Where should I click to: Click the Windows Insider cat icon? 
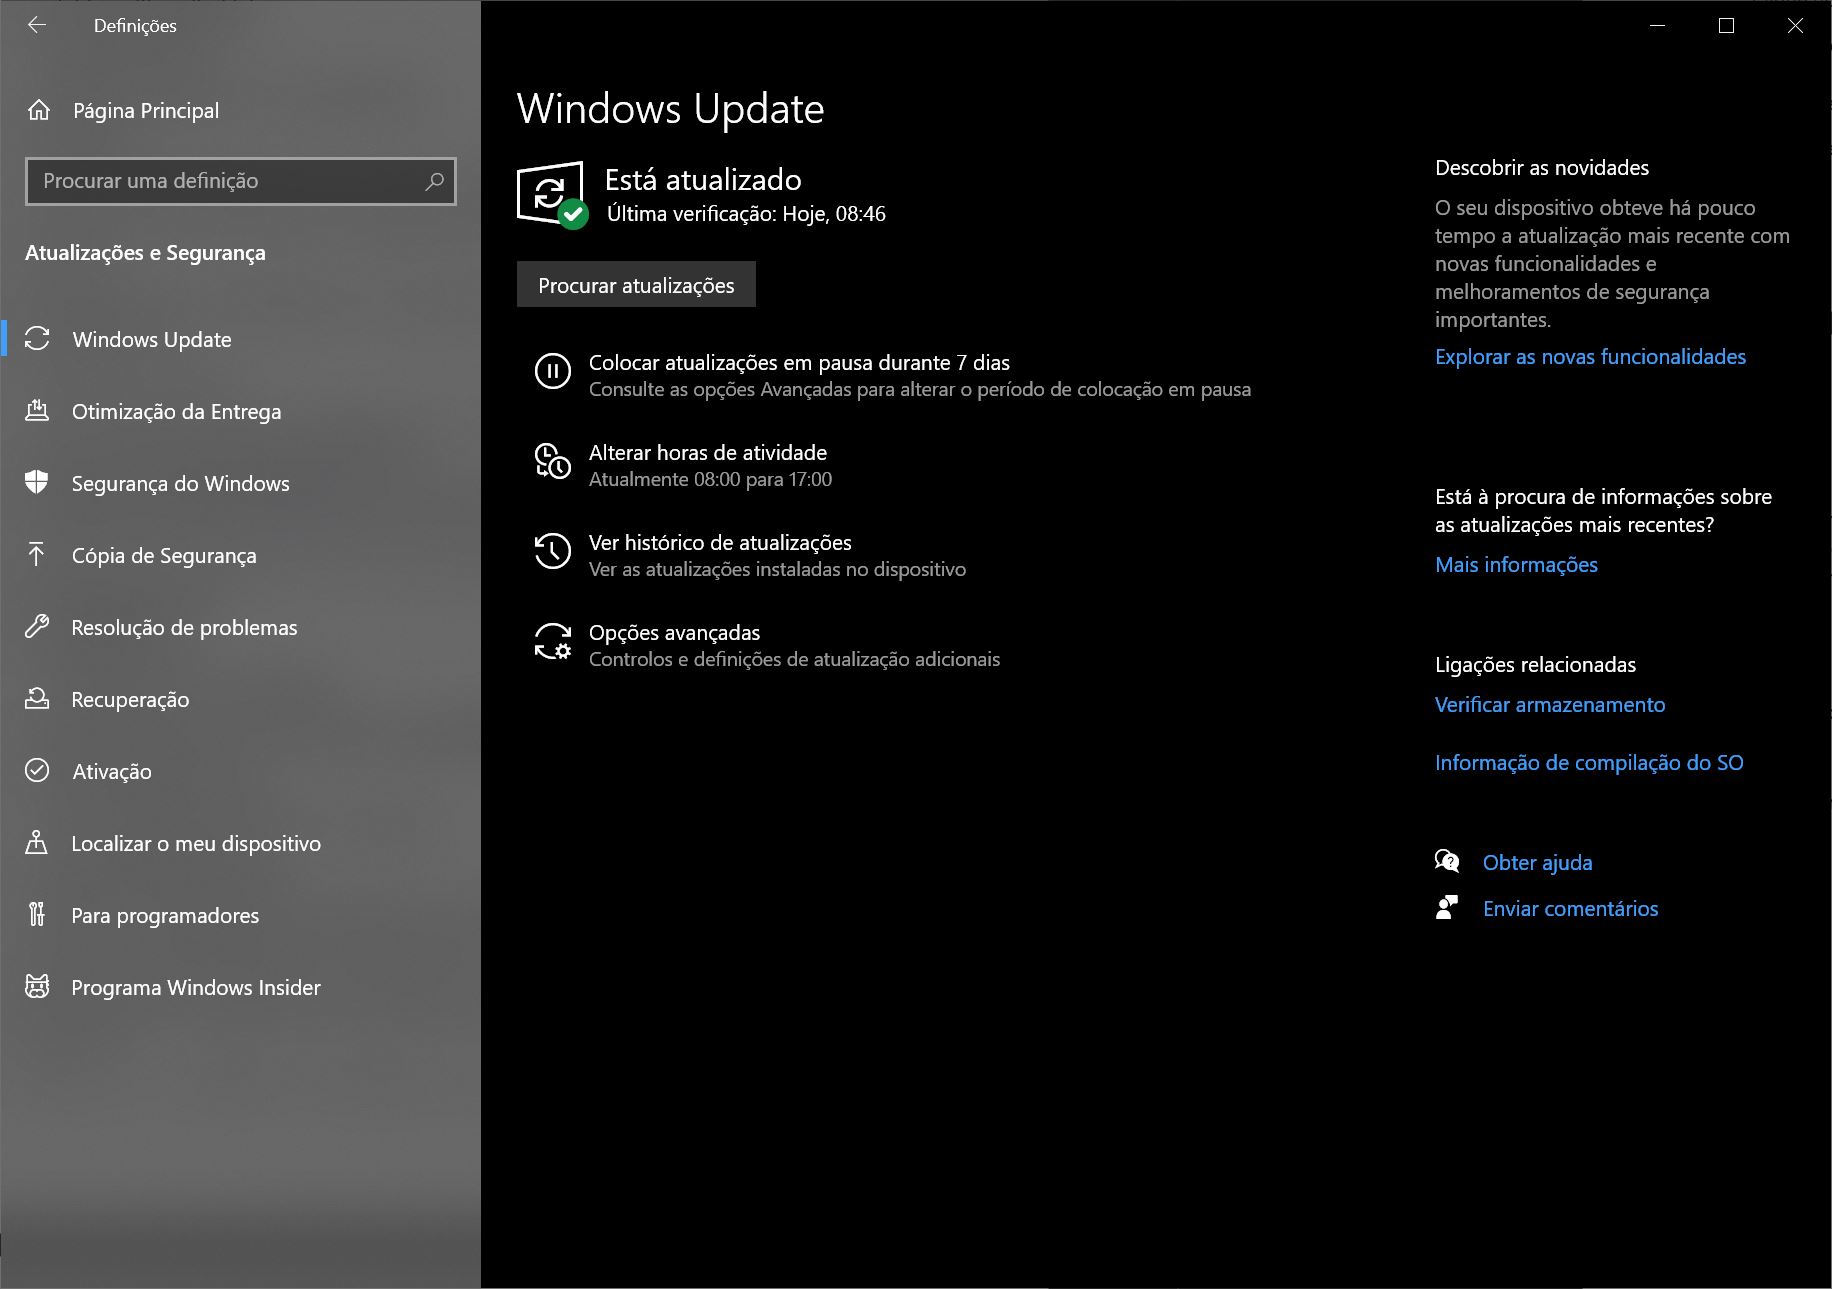[x=37, y=987]
